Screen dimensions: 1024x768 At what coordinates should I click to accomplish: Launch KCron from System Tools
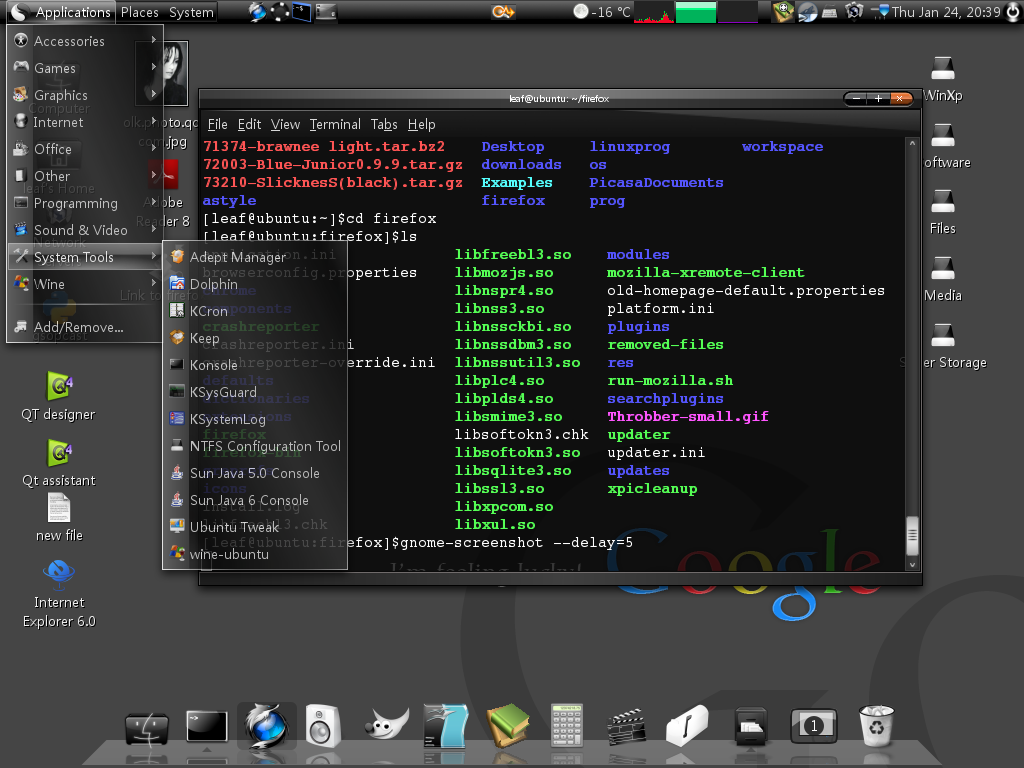point(255,312)
